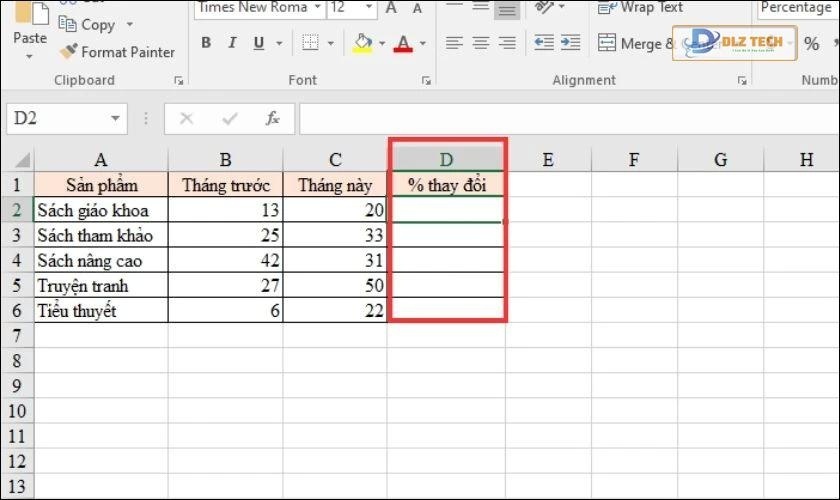Click the Insert Function fx icon
The width and height of the screenshot is (840, 500).
click(x=272, y=118)
